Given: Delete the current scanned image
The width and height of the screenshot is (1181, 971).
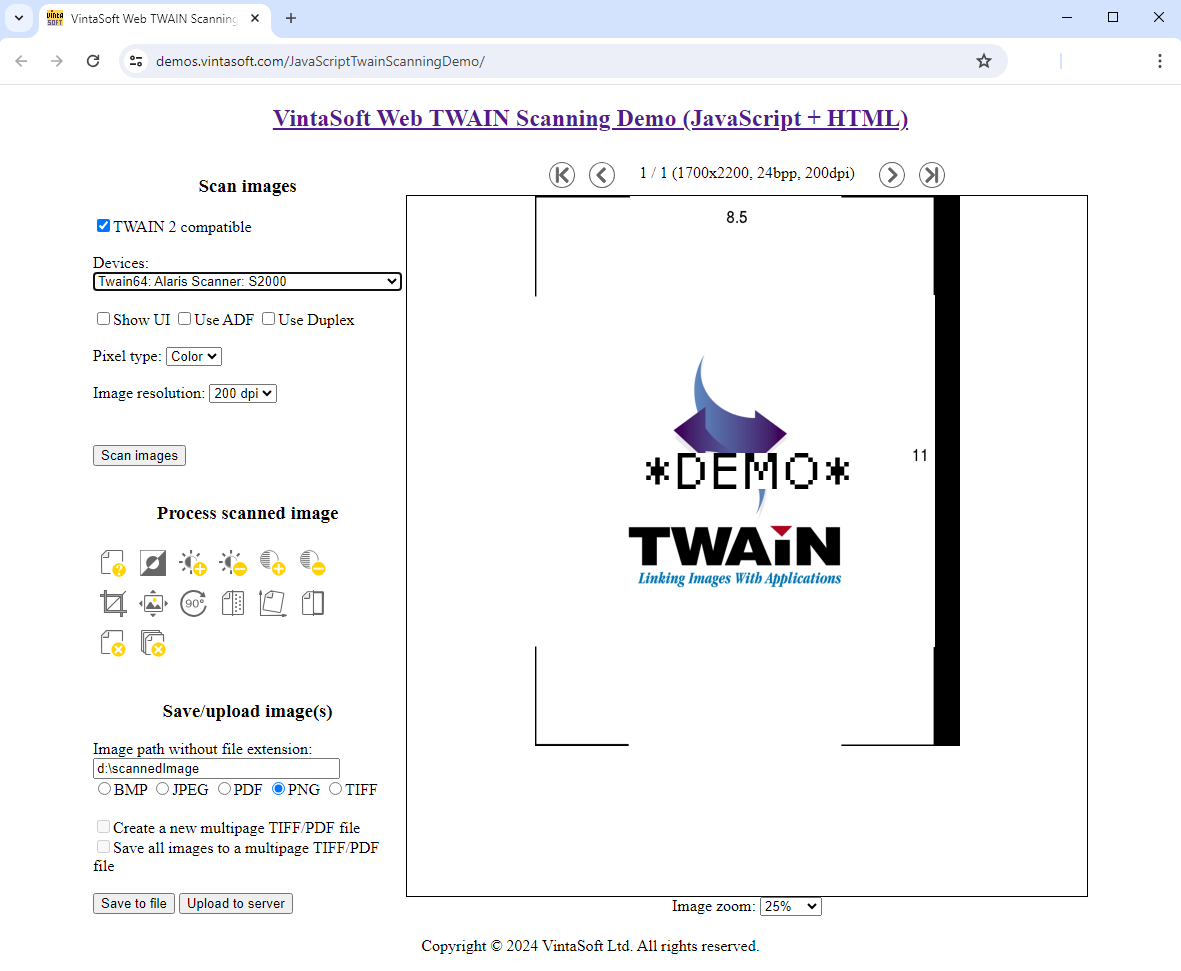Looking at the screenshot, I should click(x=112, y=643).
